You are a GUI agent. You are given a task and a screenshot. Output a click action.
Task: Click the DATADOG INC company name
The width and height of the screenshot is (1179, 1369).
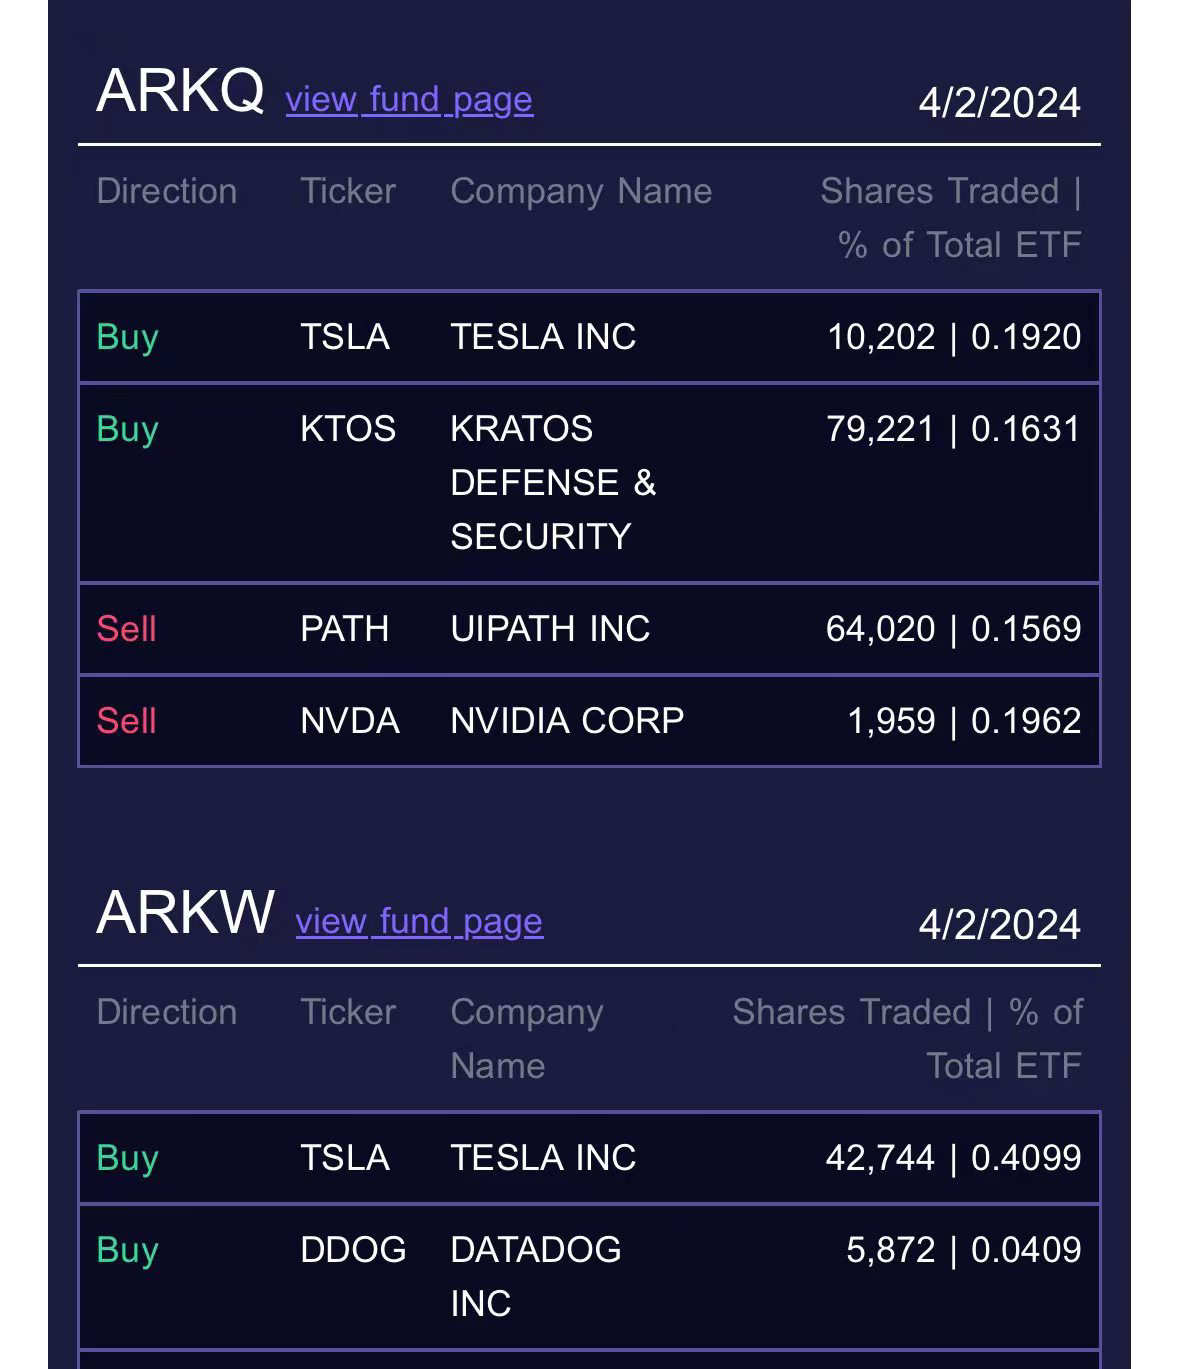click(536, 1276)
